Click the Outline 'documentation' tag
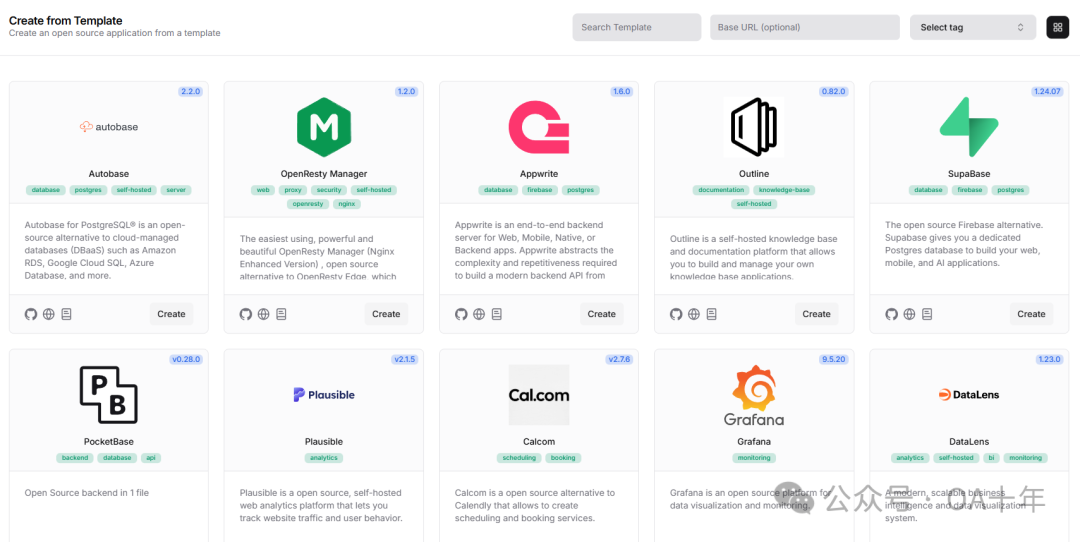The width and height of the screenshot is (1080, 542). point(720,190)
